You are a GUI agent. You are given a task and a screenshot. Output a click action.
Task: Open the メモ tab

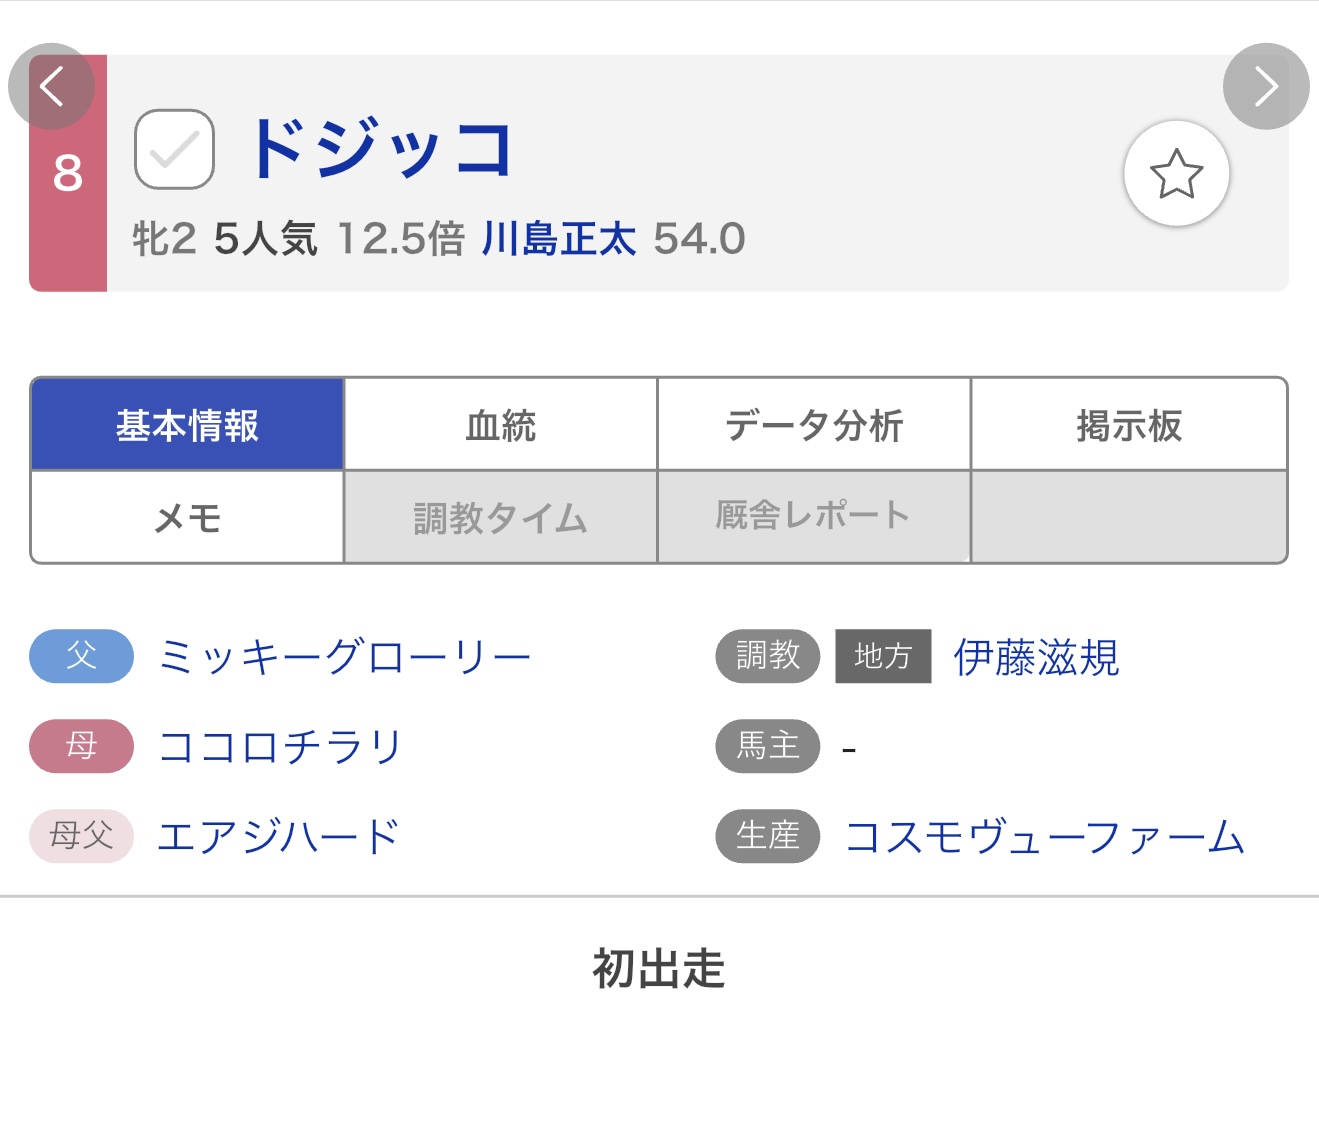[187, 517]
